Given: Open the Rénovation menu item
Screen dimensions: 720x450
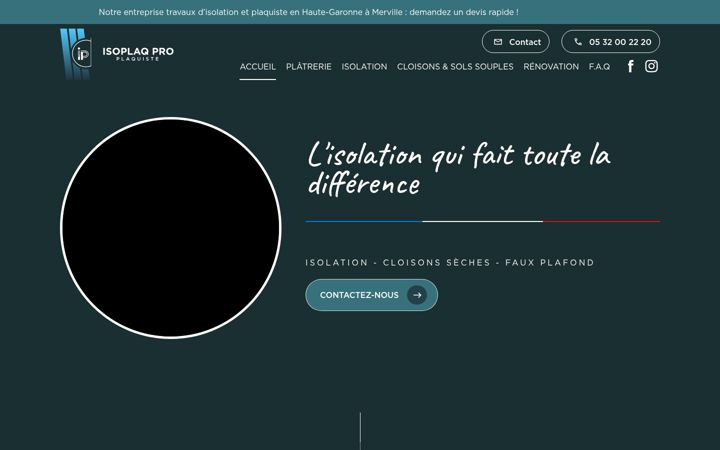Looking at the screenshot, I should tap(551, 67).
